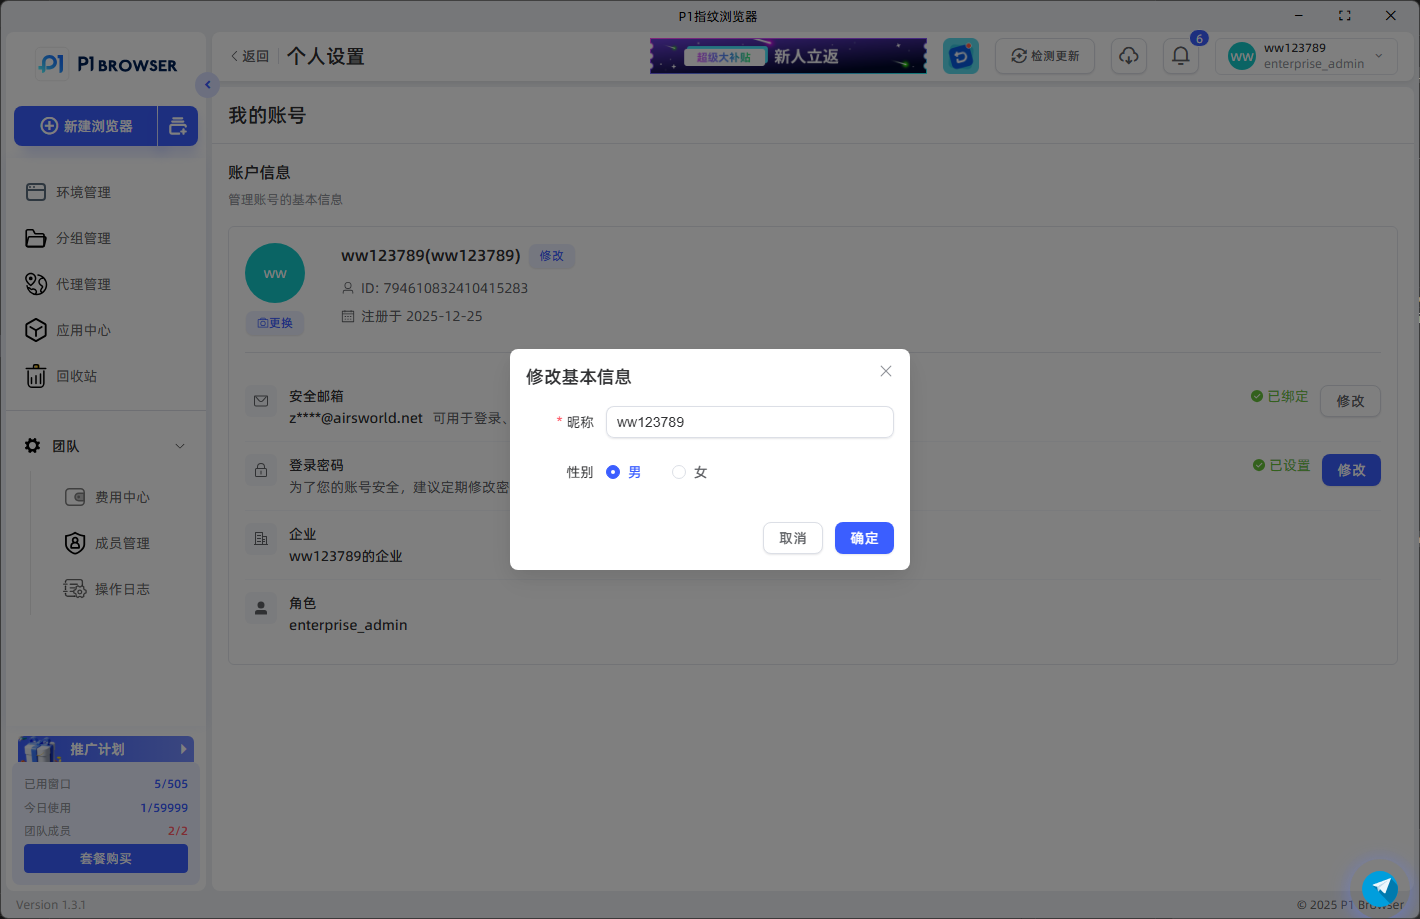This screenshot has height=919, width=1420.
Task: Open the 回收站 recycle bin
Action: point(75,375)
